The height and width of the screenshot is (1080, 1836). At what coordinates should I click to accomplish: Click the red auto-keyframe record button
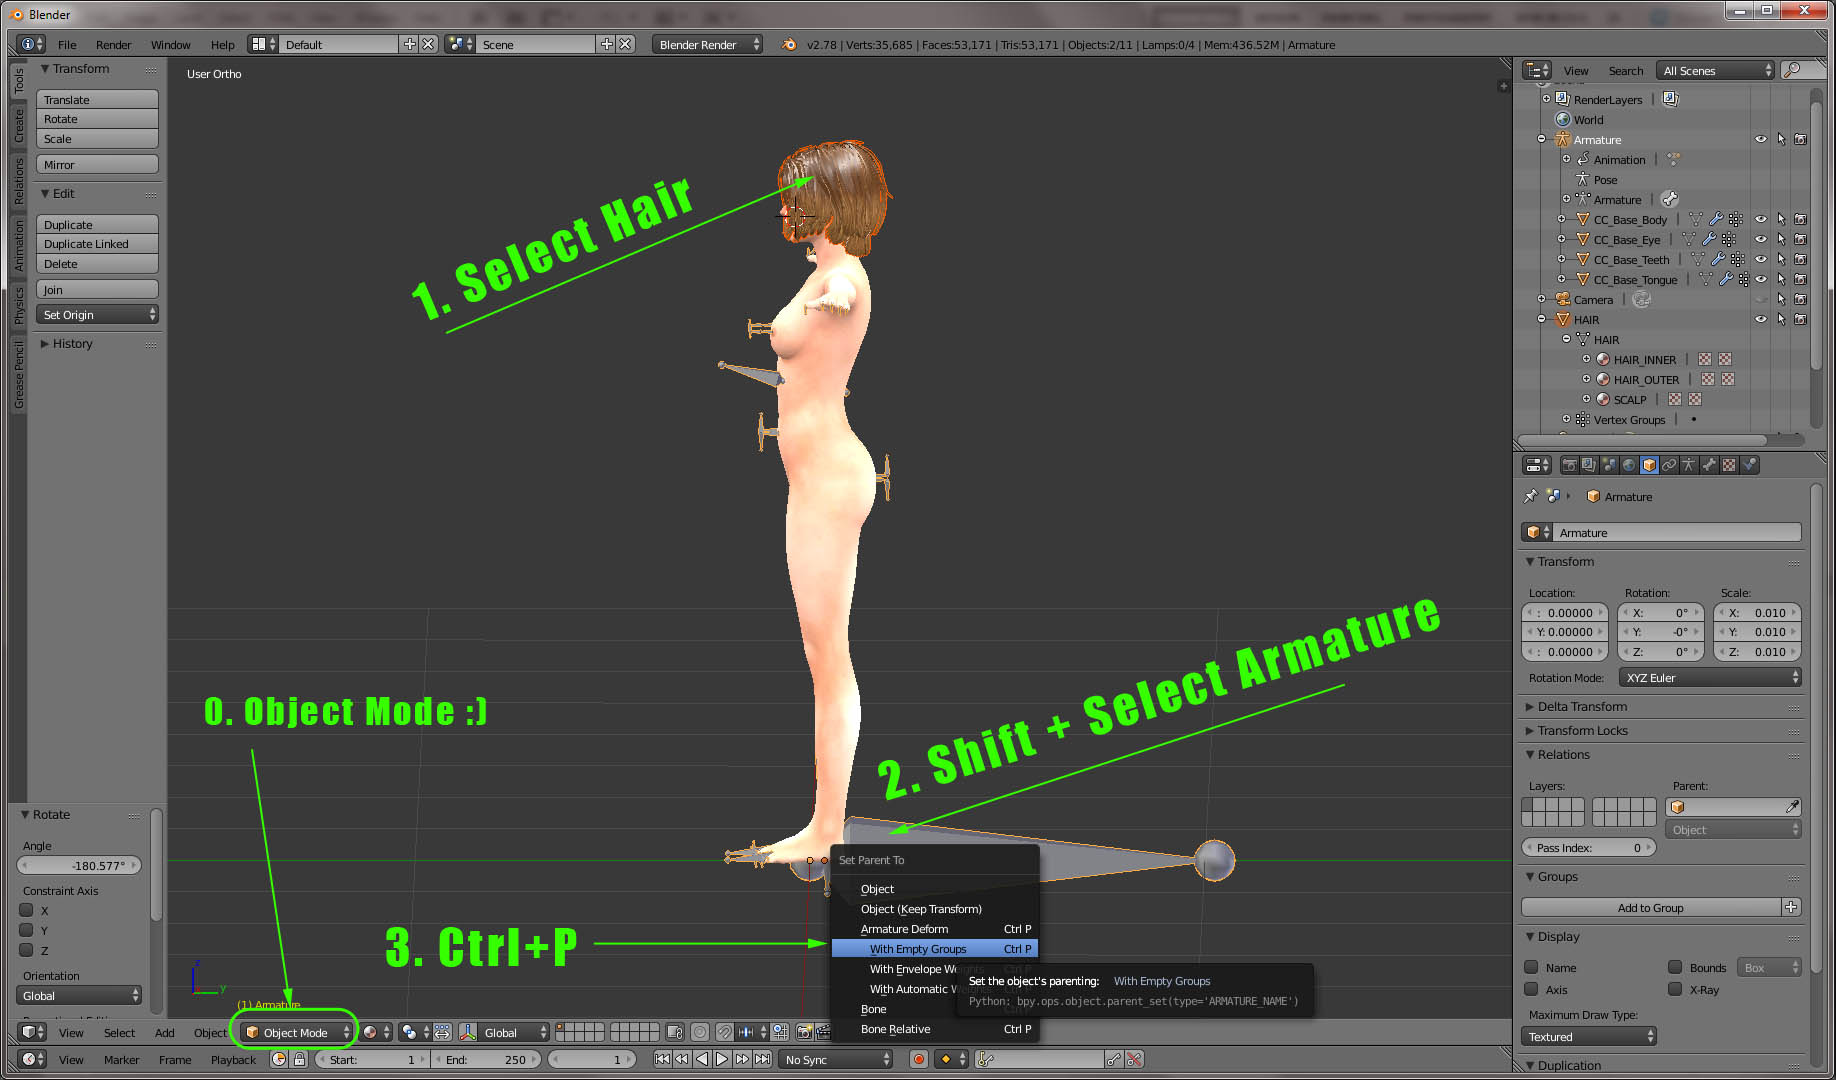click(919, 1059)
